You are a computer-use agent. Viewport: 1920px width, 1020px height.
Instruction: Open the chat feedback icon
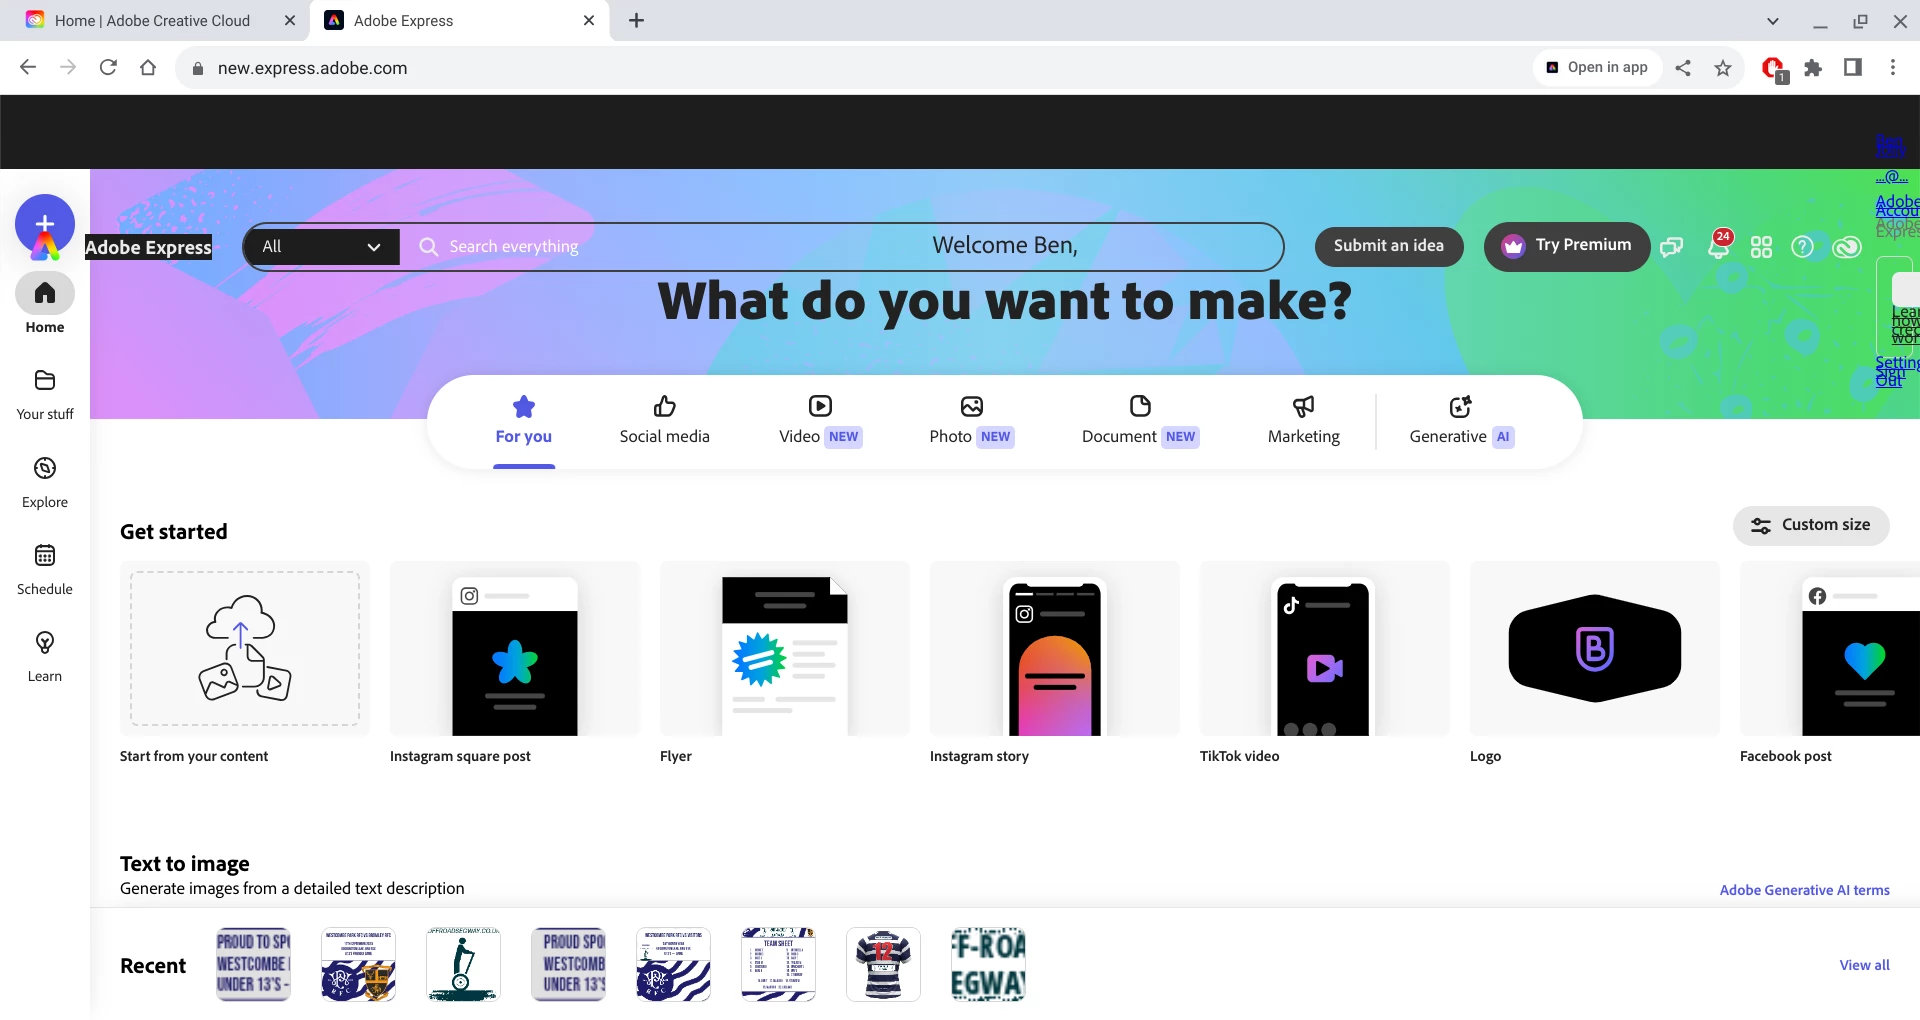(1672, 247)
